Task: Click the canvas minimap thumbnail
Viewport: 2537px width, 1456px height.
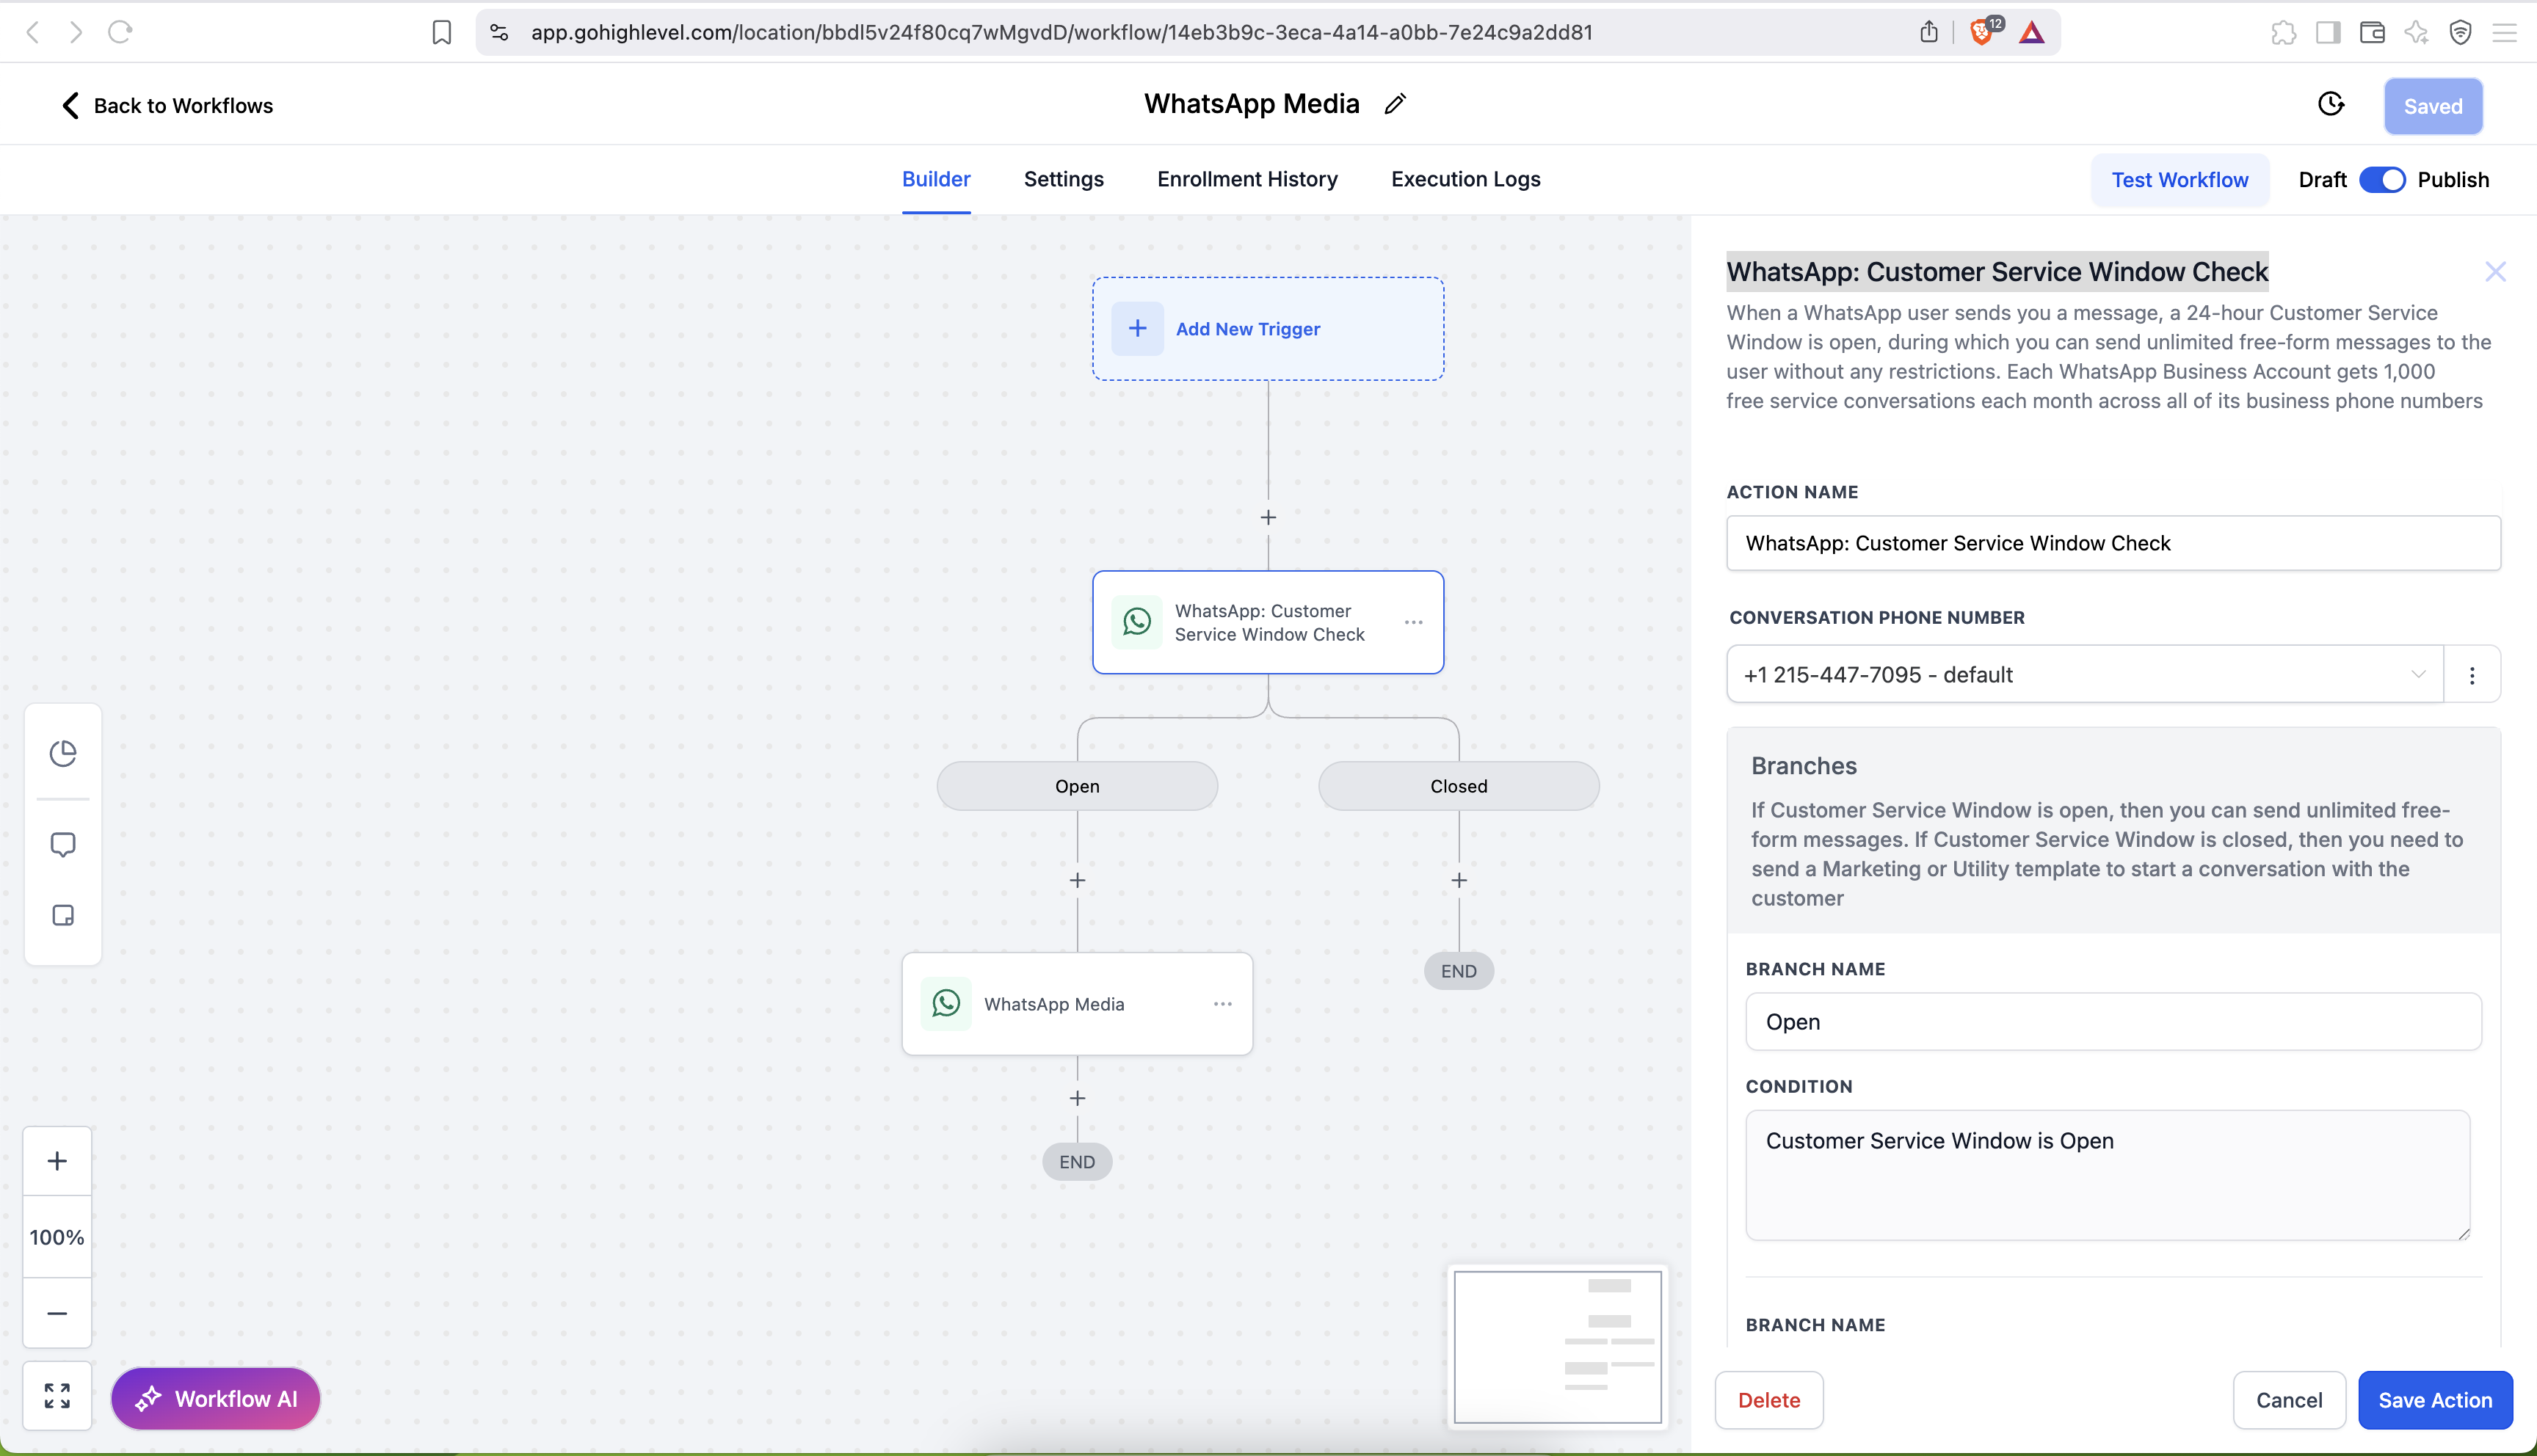Action: pyautogui.click(x=1557, y=1346)
